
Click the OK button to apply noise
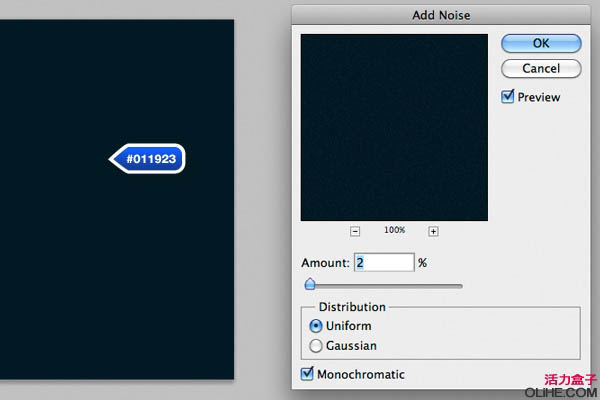pos(540,43)
